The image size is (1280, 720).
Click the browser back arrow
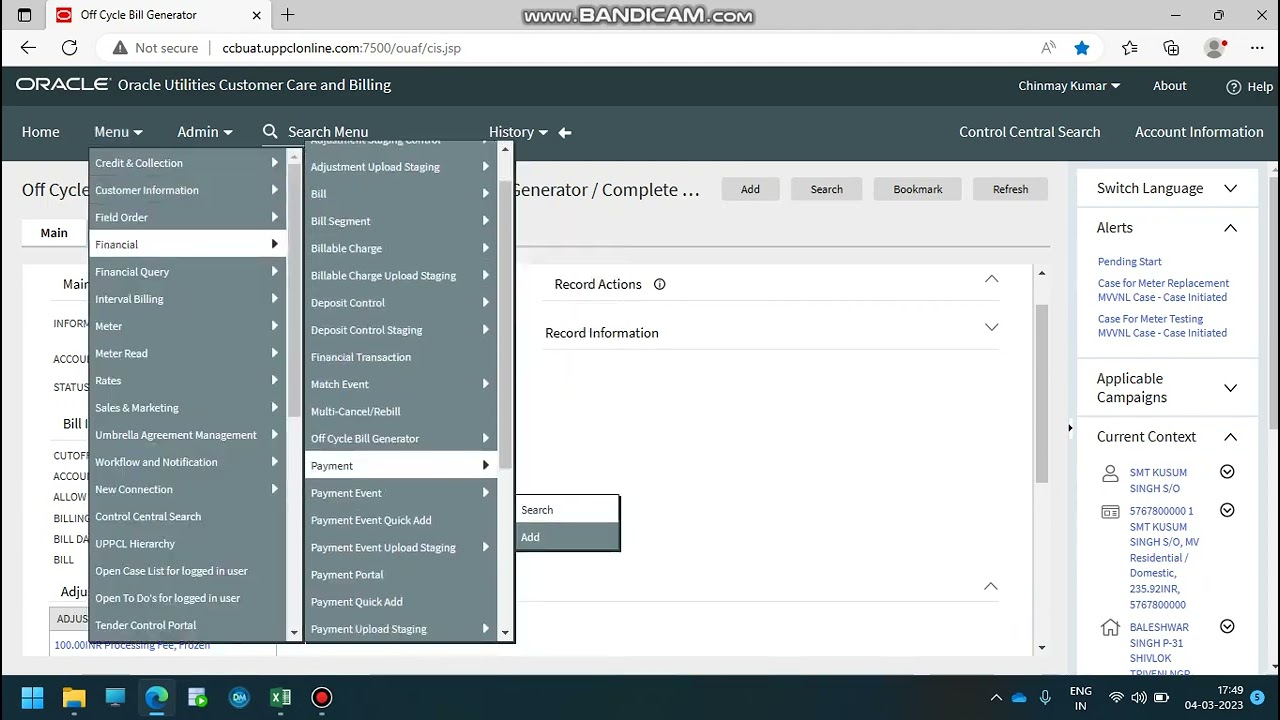click(x=28, y=47)
